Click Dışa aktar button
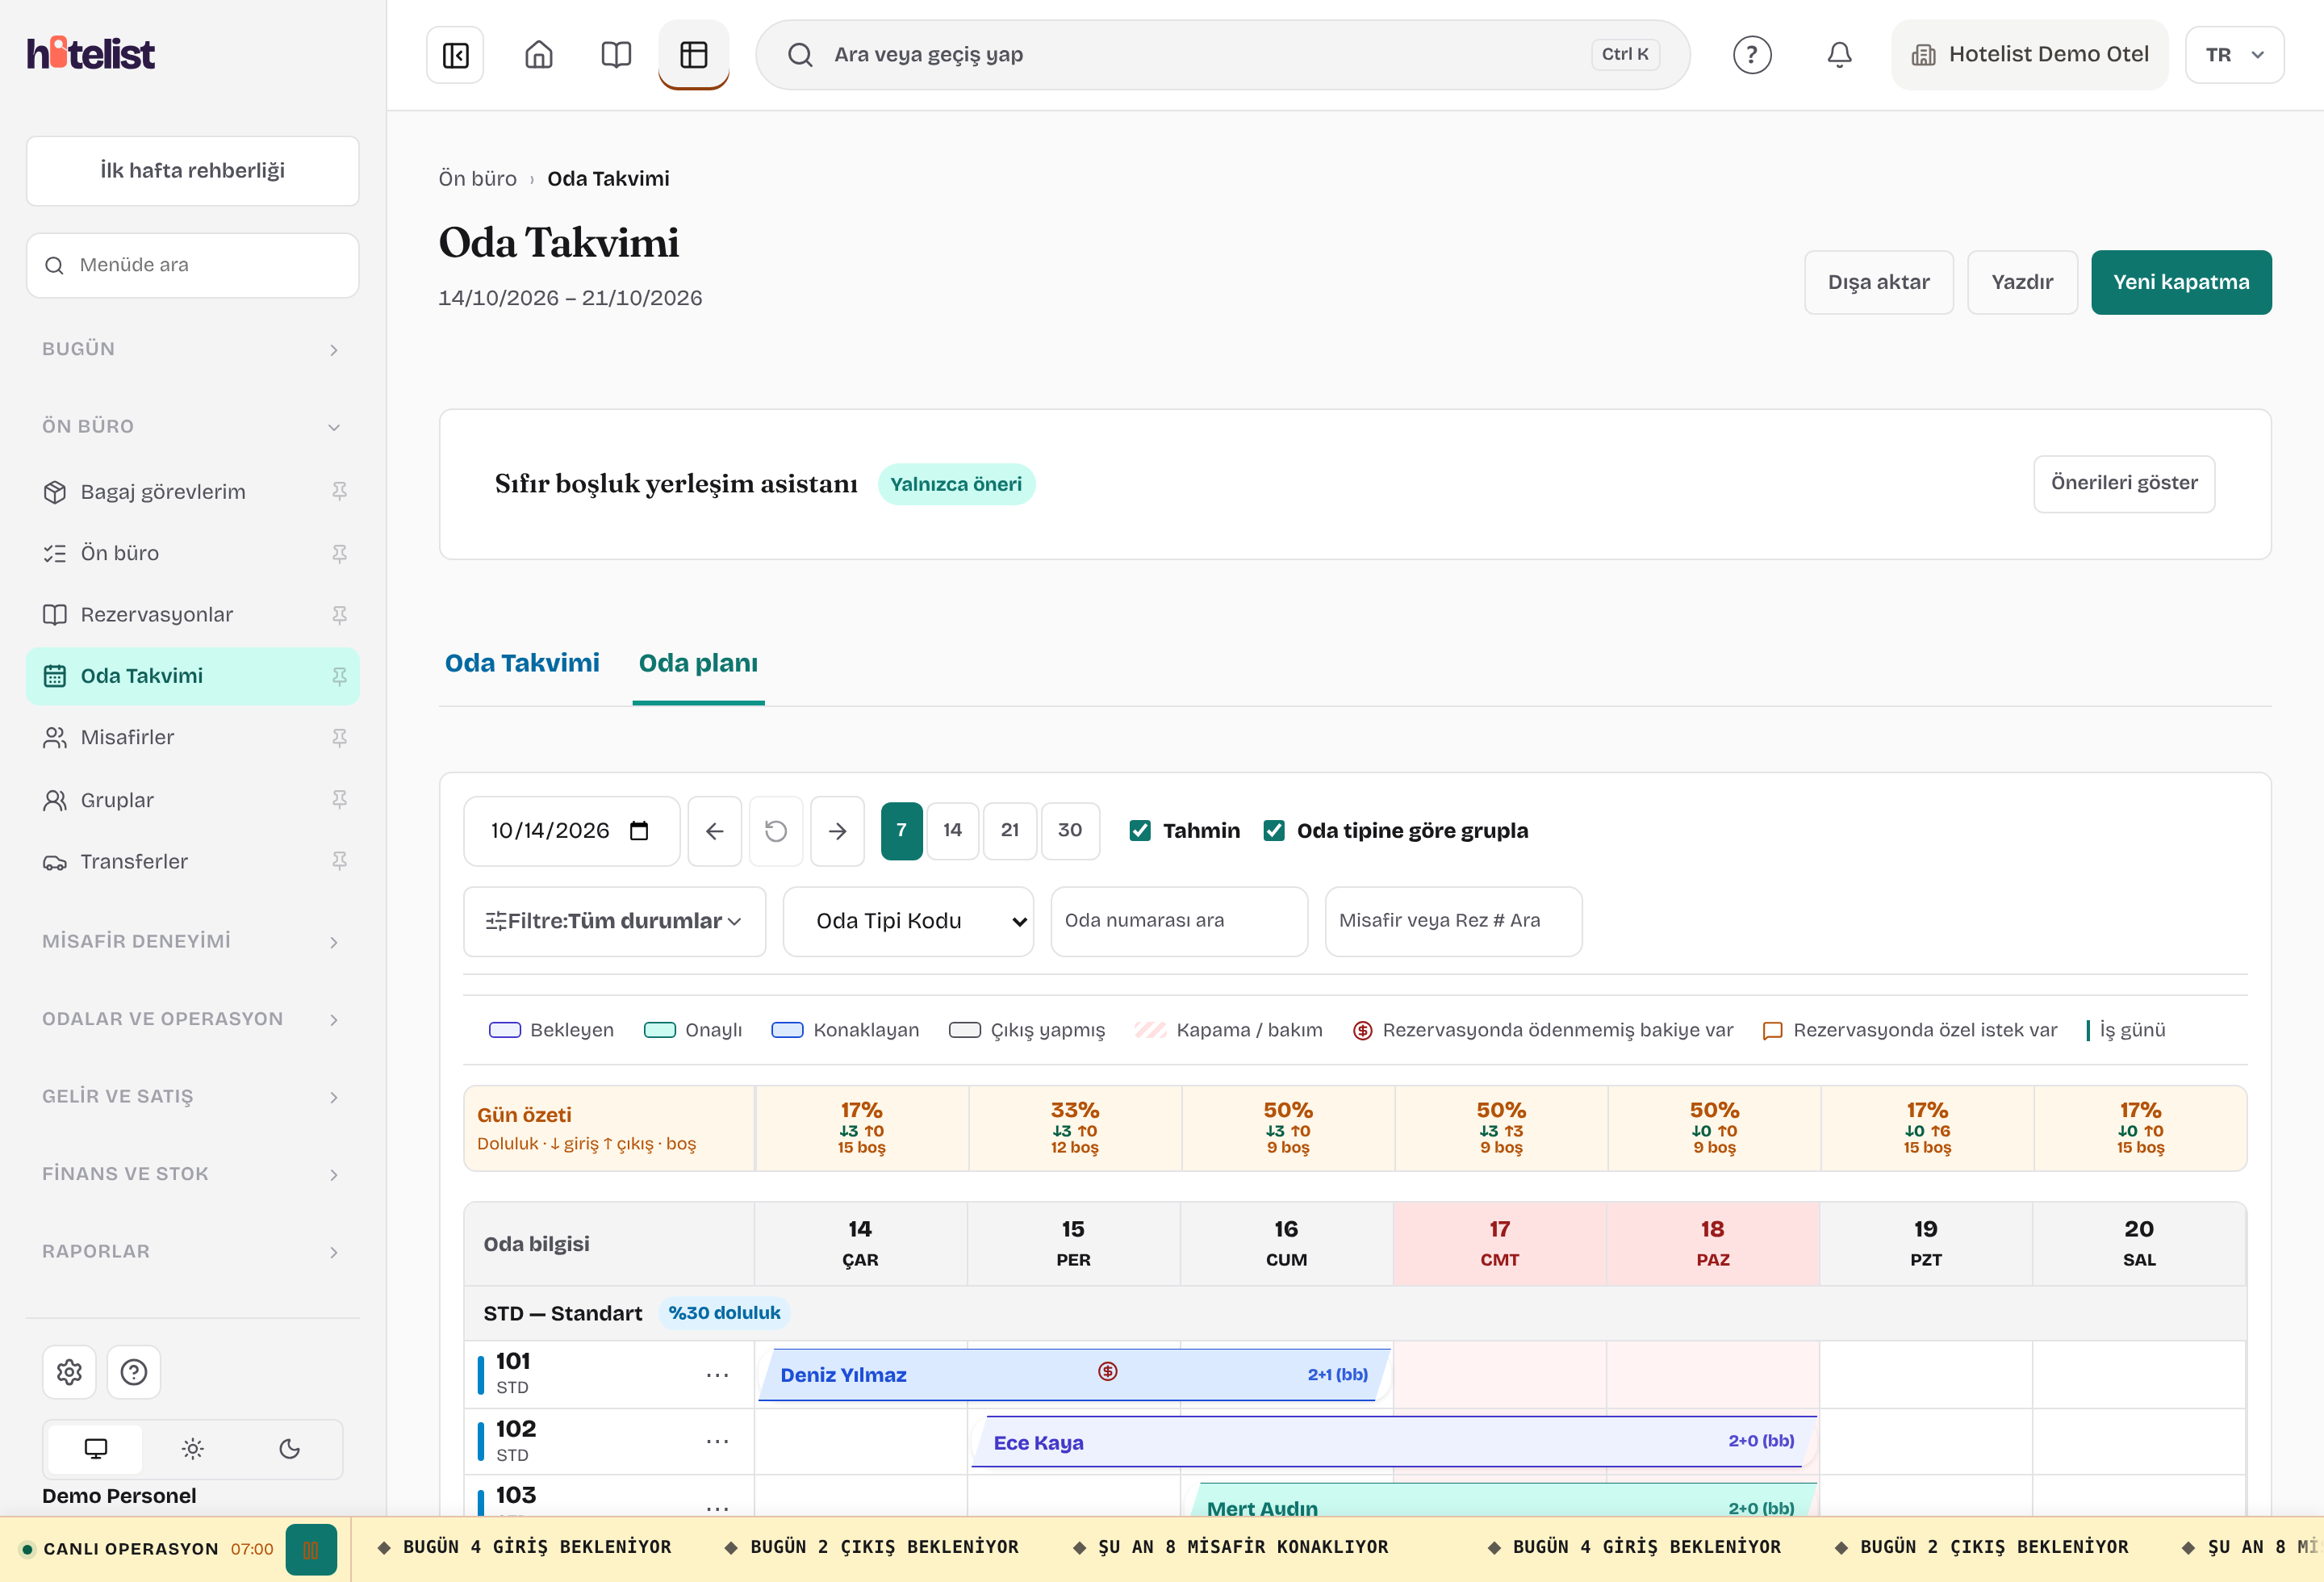Screen dimensions: 2324x1582 point(1878,283)
